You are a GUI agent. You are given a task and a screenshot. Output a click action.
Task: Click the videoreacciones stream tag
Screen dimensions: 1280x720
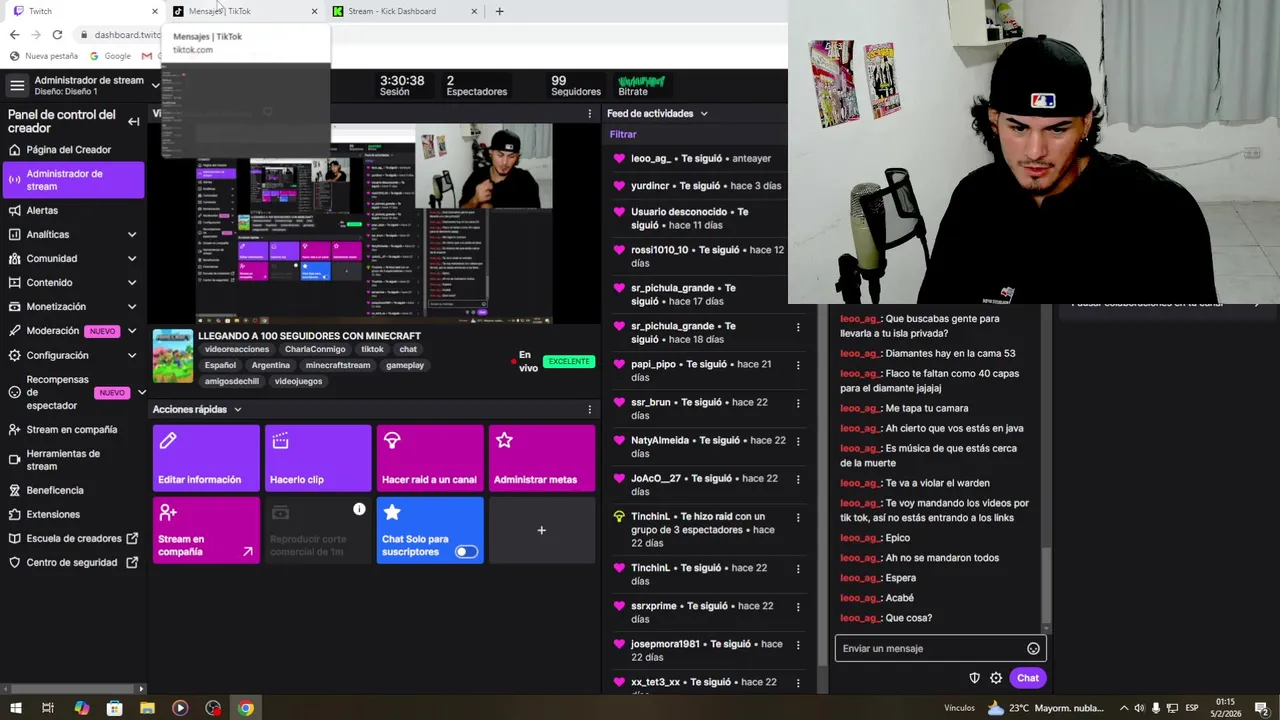(x=237, y=350)
